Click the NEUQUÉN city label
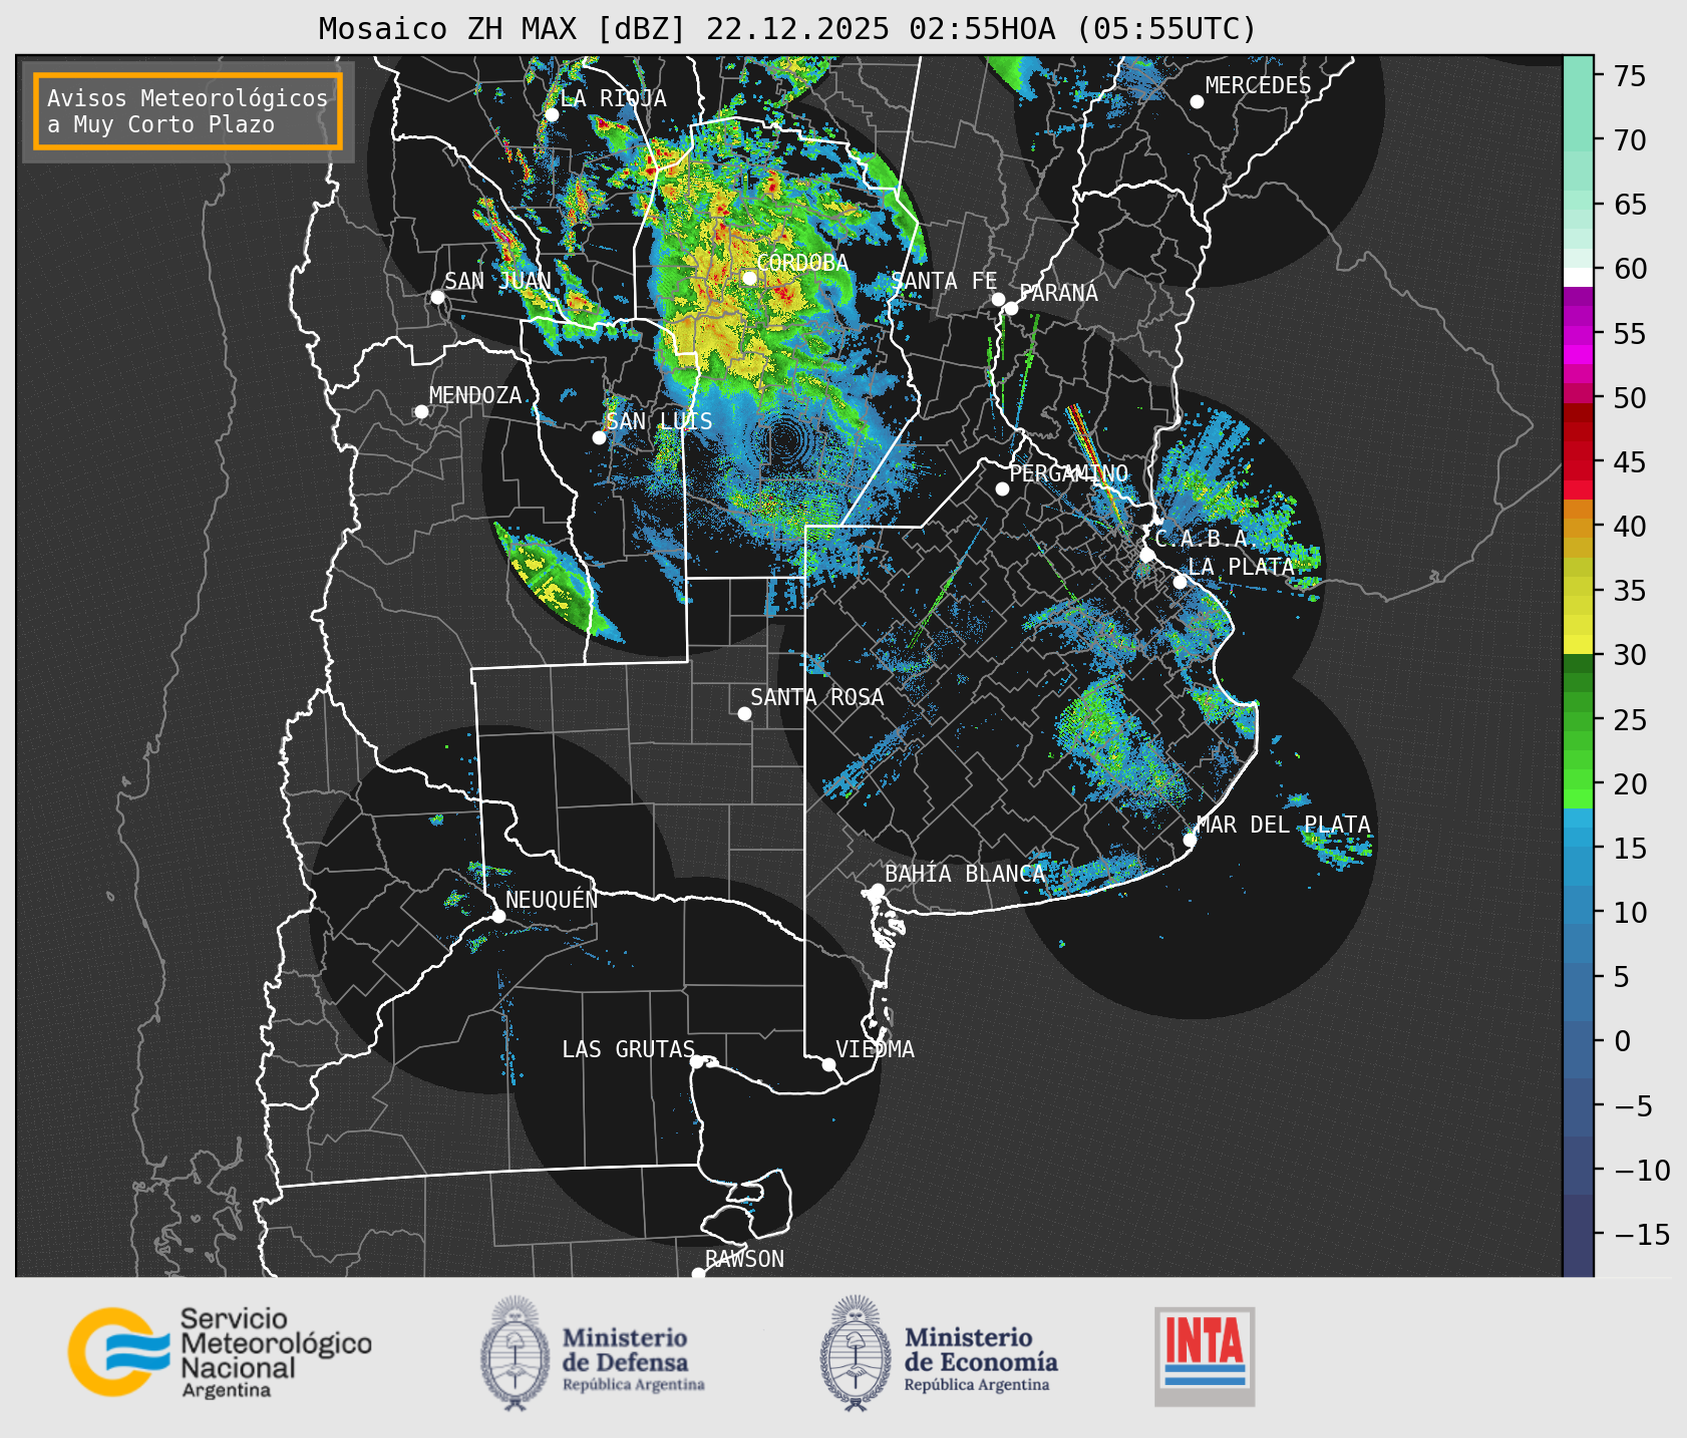This screenshot has width=1687, height=1438. (551, 899)
